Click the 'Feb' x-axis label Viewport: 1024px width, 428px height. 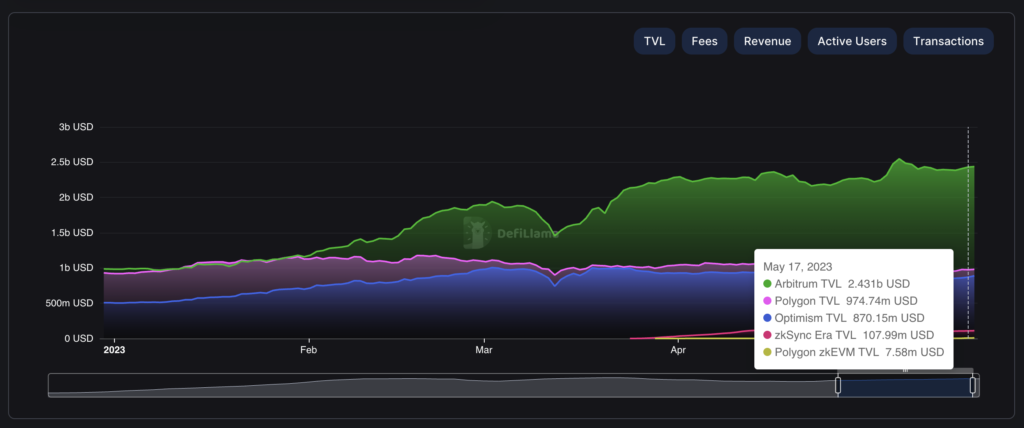pyautogui.click(x=308, y=350)
